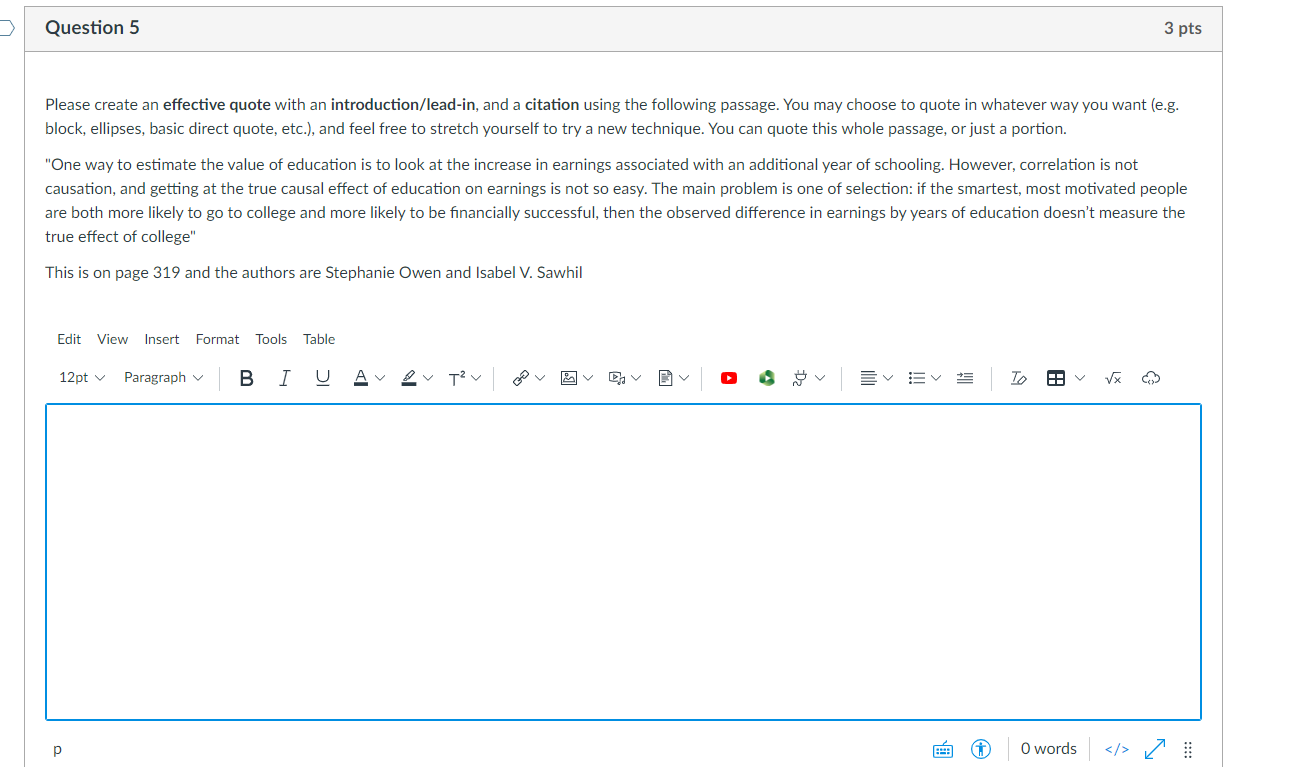Expand the link options chevron

540,378
